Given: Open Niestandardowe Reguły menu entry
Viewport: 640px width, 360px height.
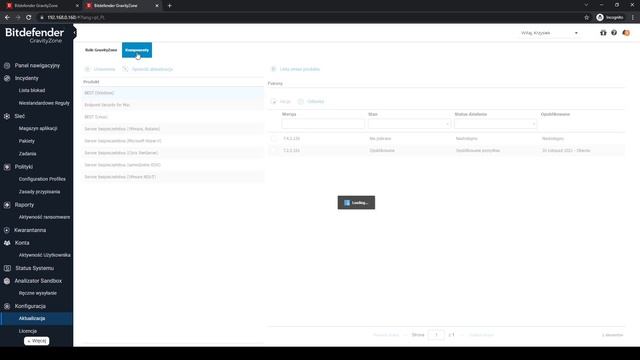Looking at the screenshot, I should point(44,103).
